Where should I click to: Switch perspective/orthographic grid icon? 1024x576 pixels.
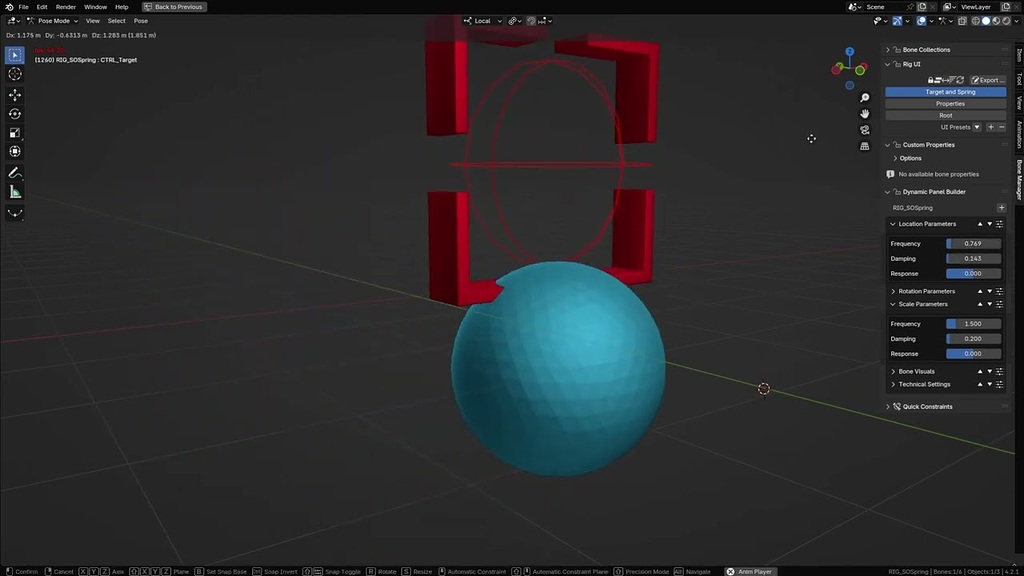[x=865, y=146]
